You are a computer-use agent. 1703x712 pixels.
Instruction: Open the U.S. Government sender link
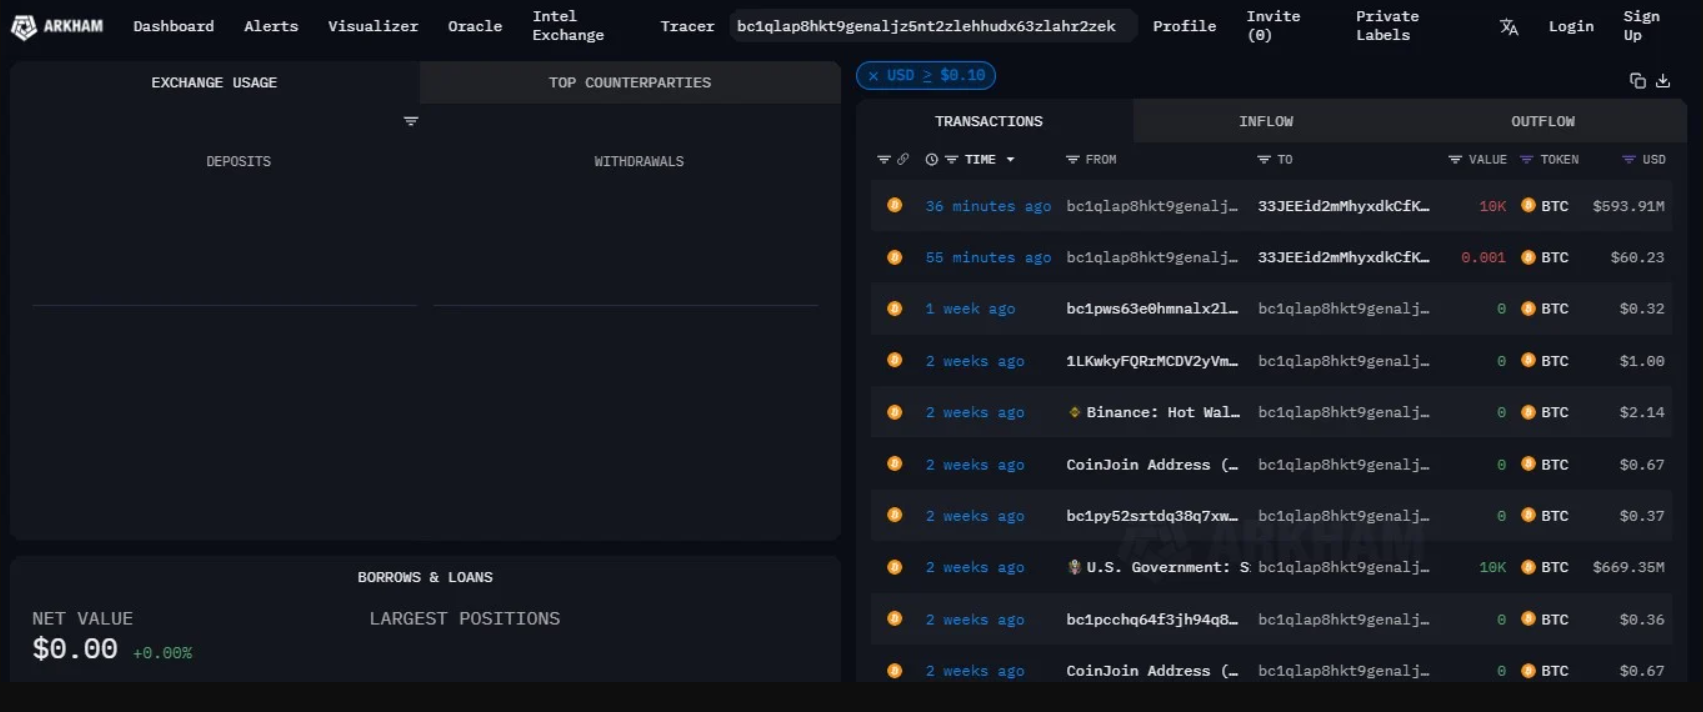click(x=1168, y=567)
